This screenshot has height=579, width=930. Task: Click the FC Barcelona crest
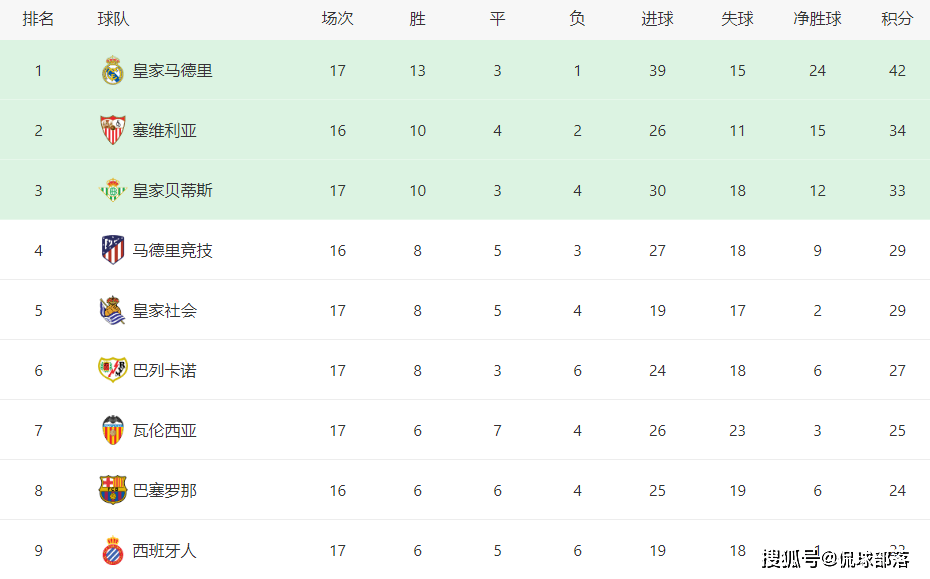[113, 490]
